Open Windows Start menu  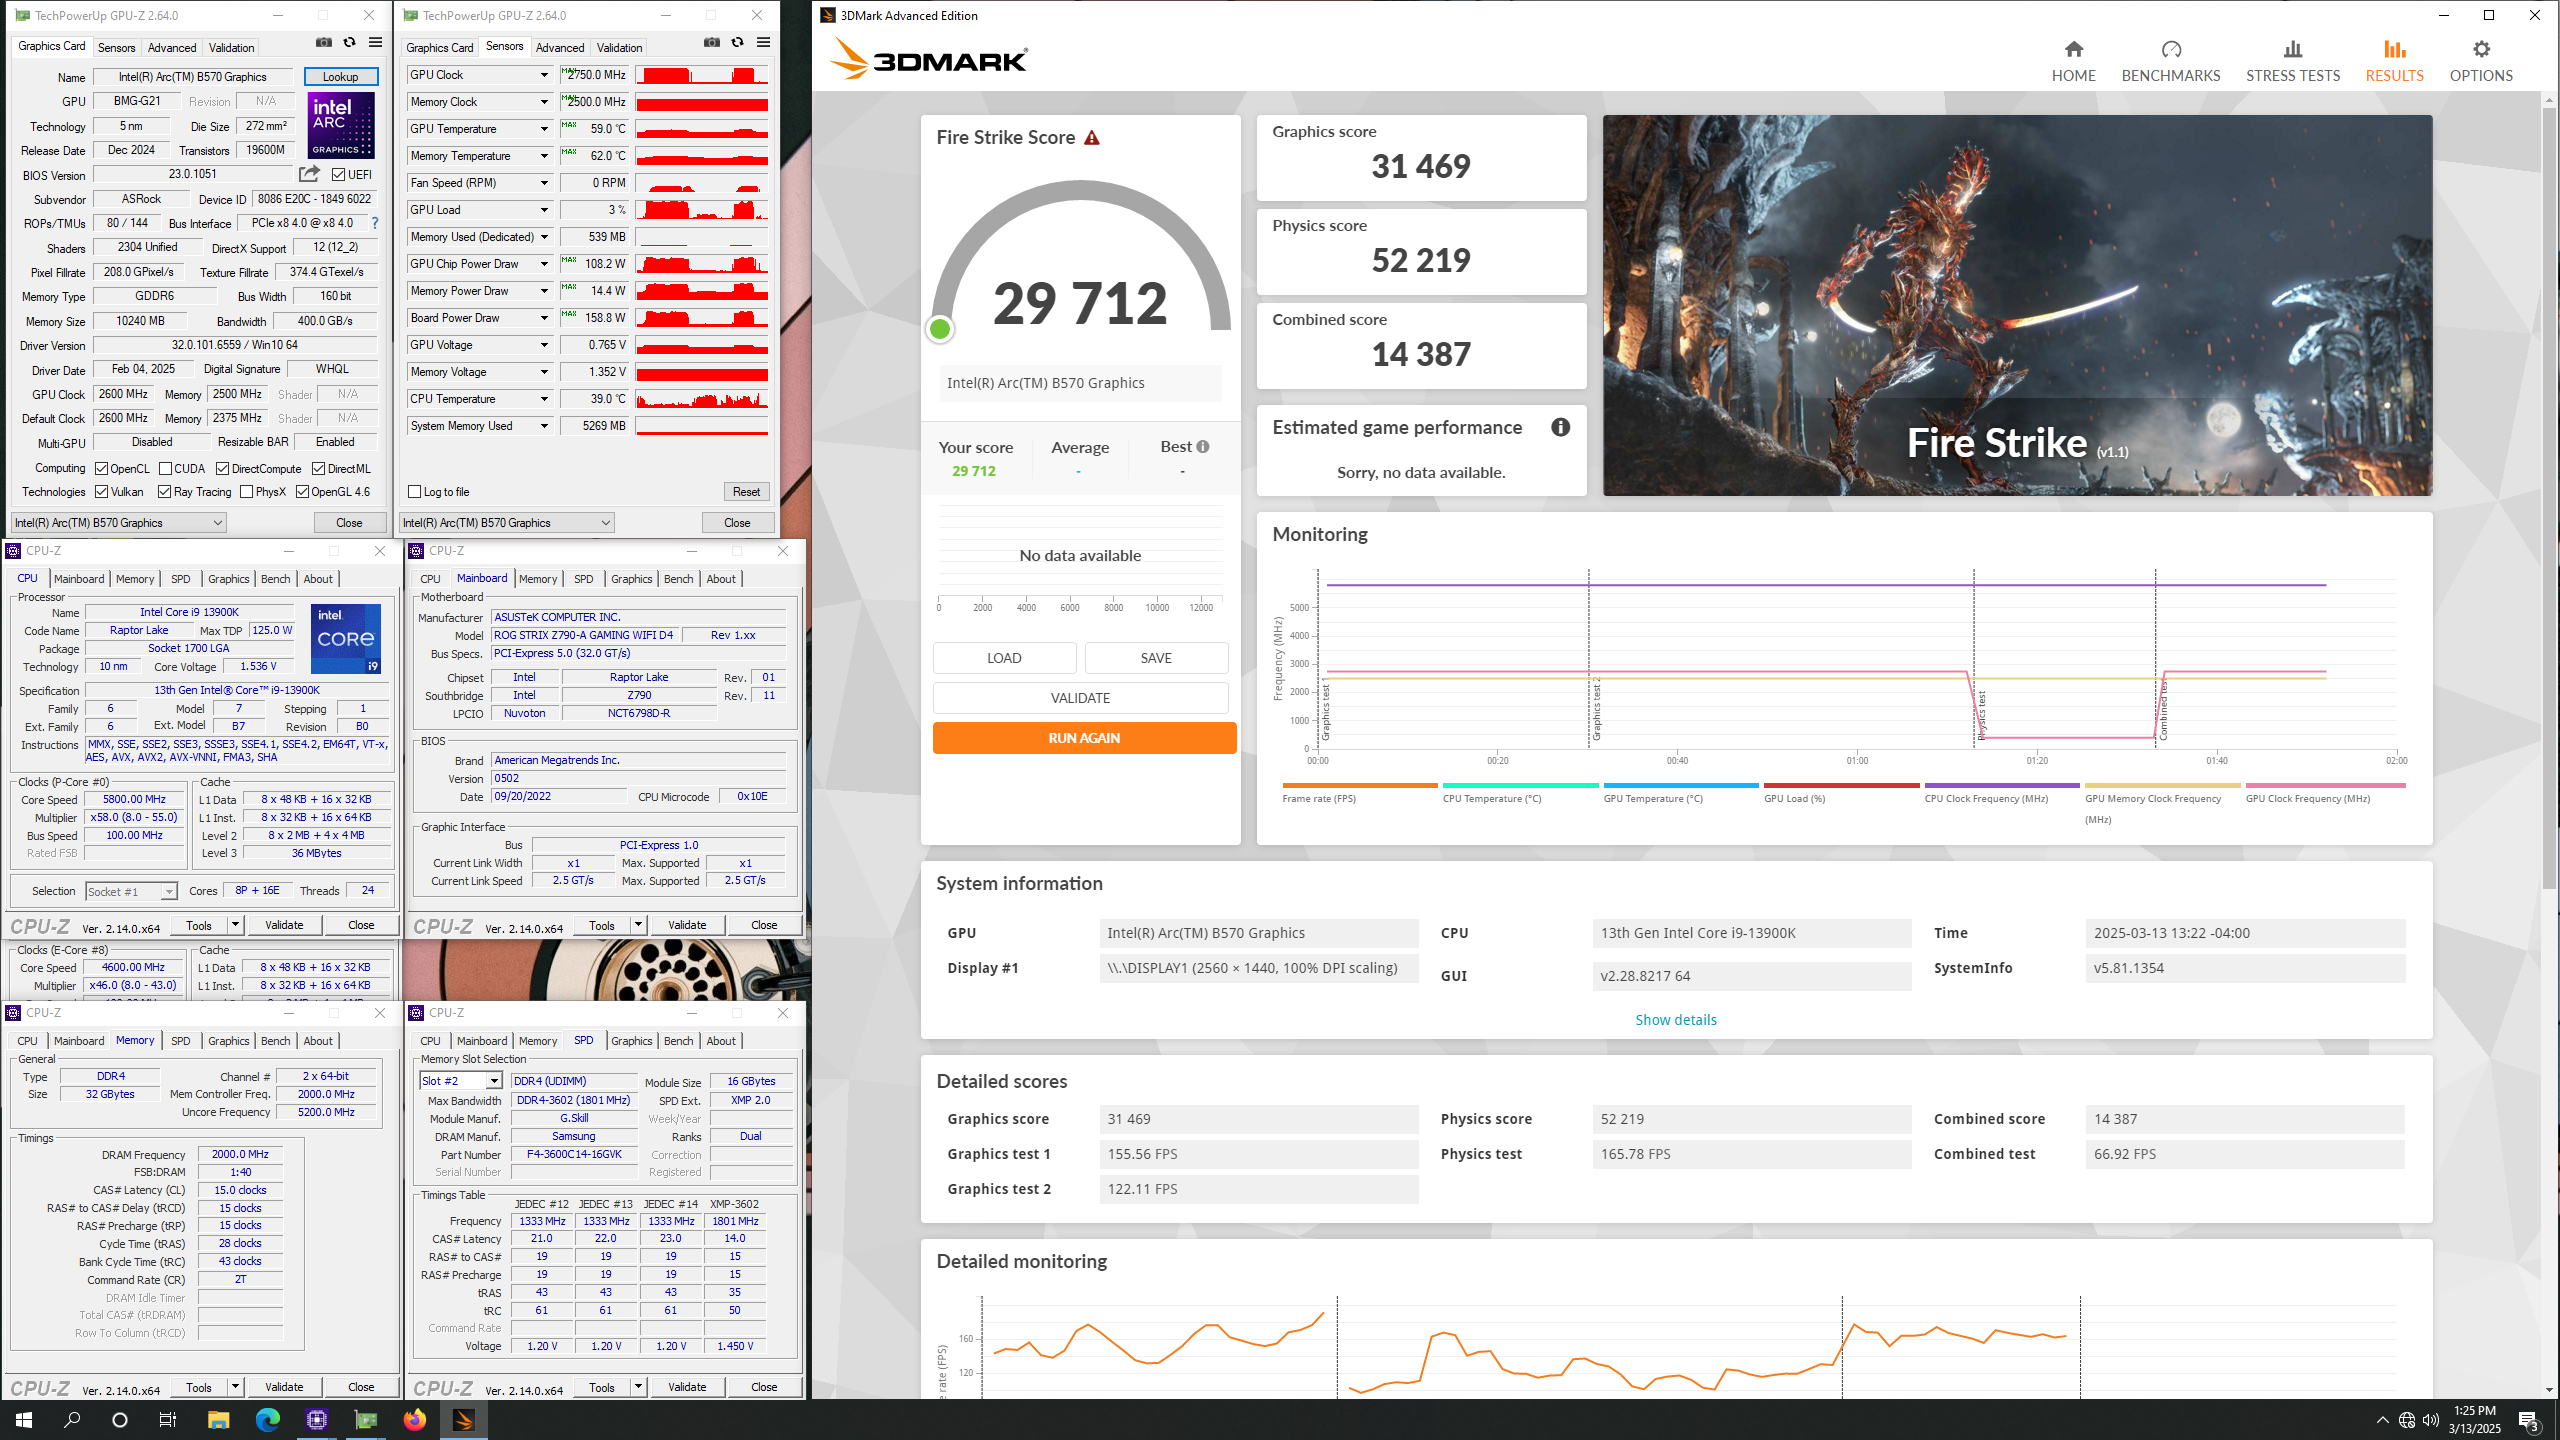(x=24, y=1420)
